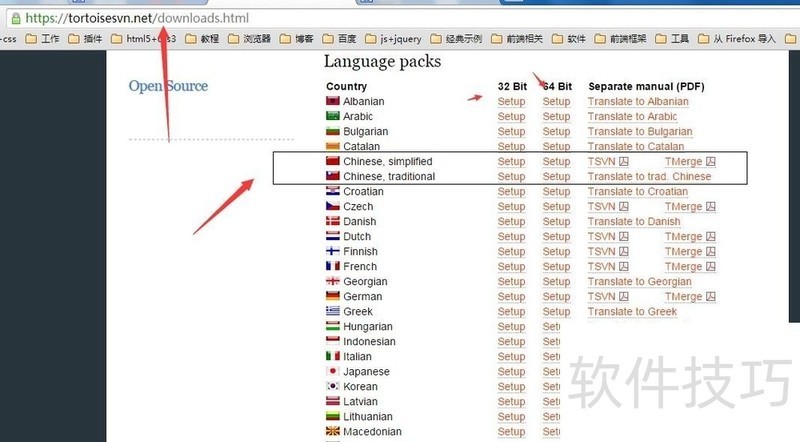800x442 pixels.
Task: Open TSVN PDF manual for Czech
Action: [608, 207]
